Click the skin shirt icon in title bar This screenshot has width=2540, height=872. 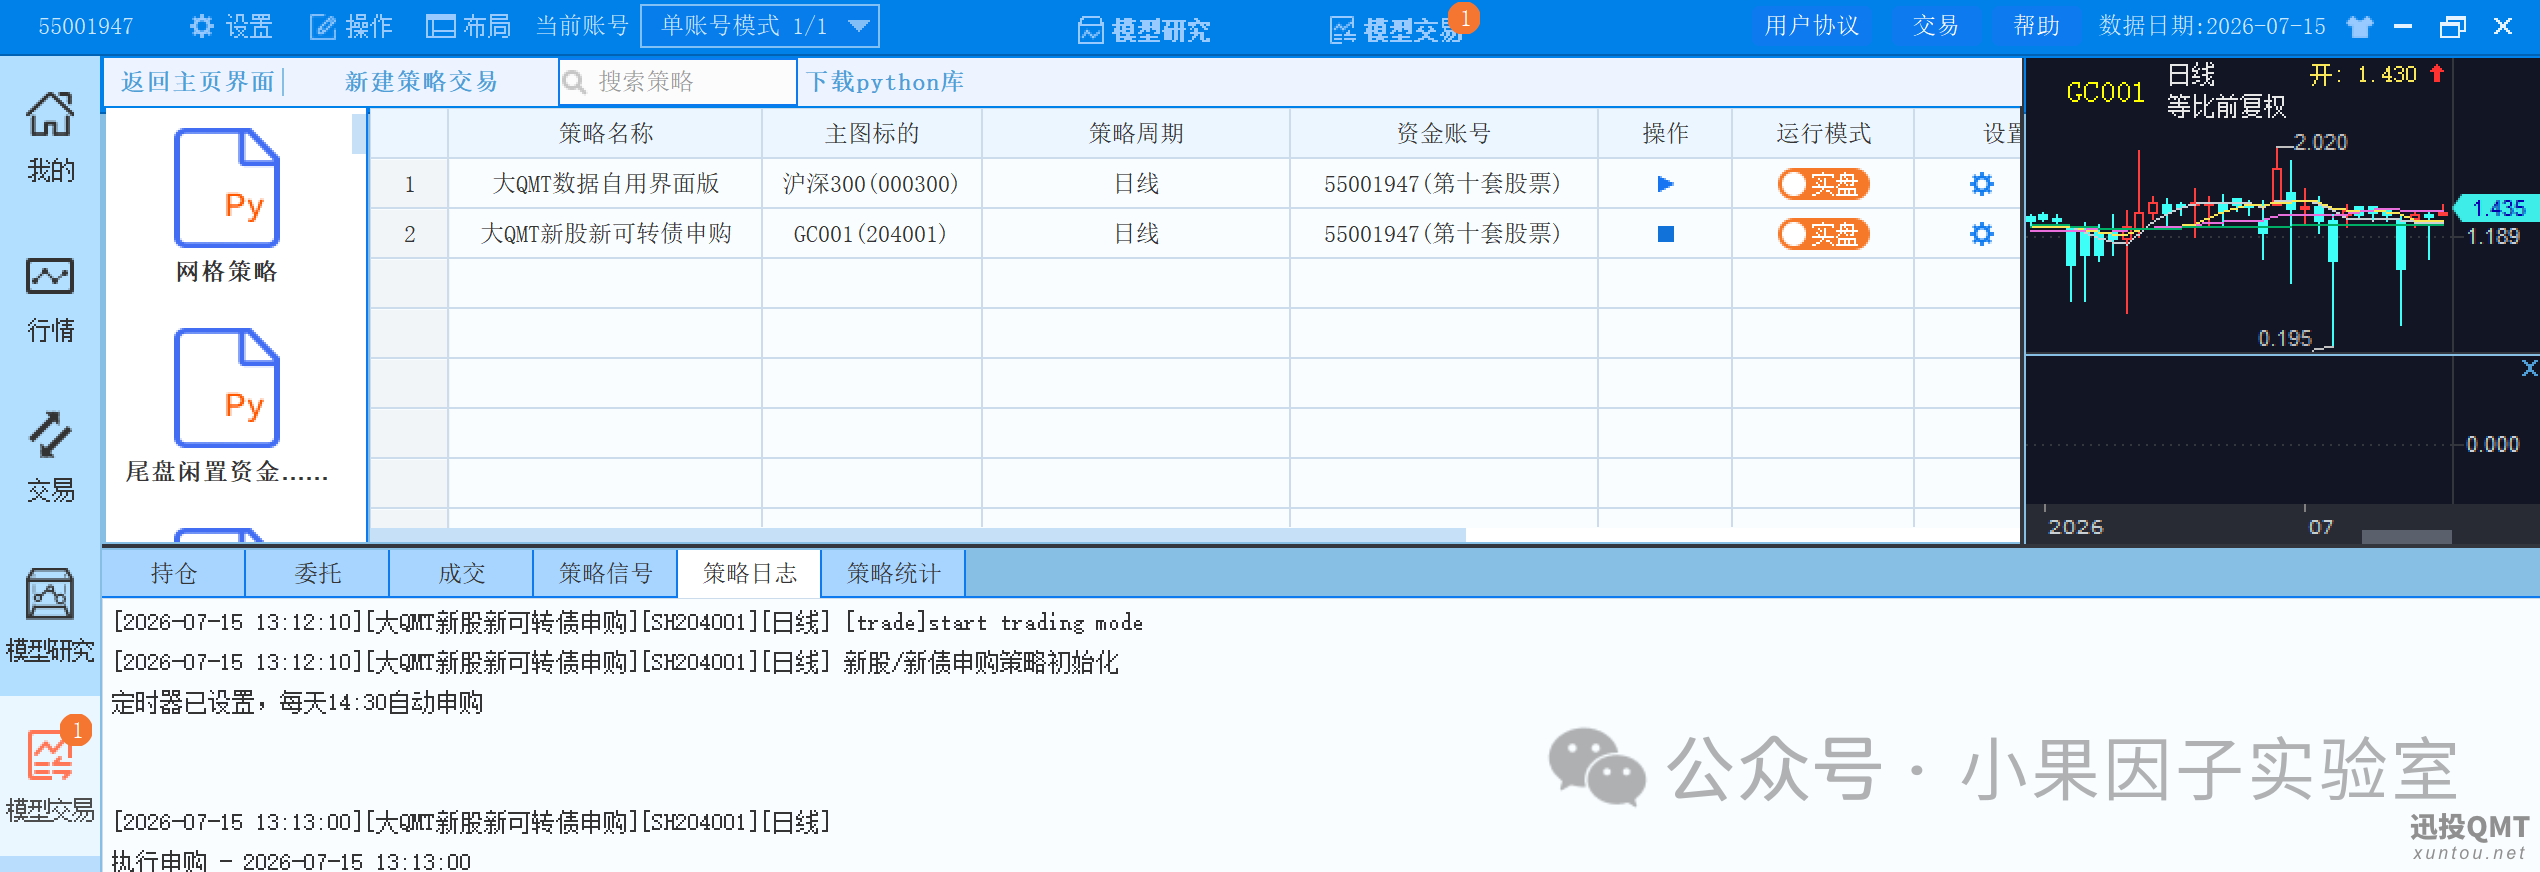coord(2360,27)
